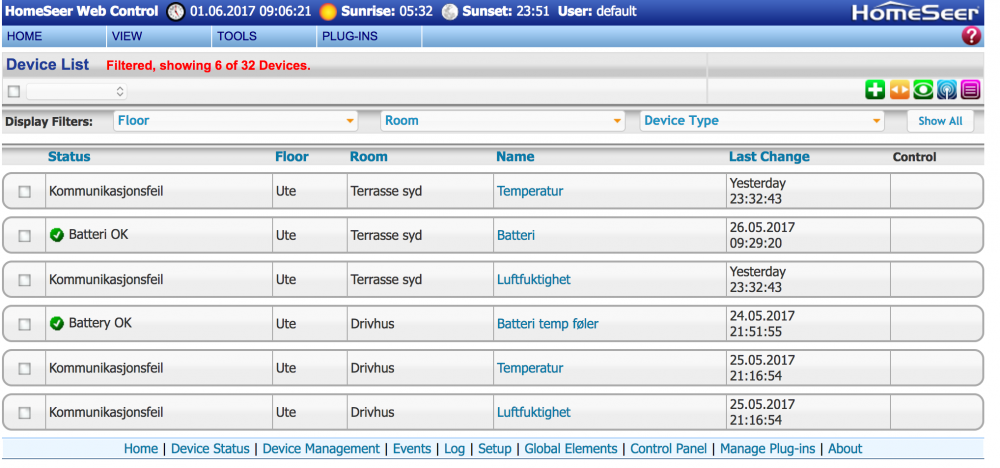Follow the Device Management footer link
The image size is (1000, 468).
pos(321,449)
